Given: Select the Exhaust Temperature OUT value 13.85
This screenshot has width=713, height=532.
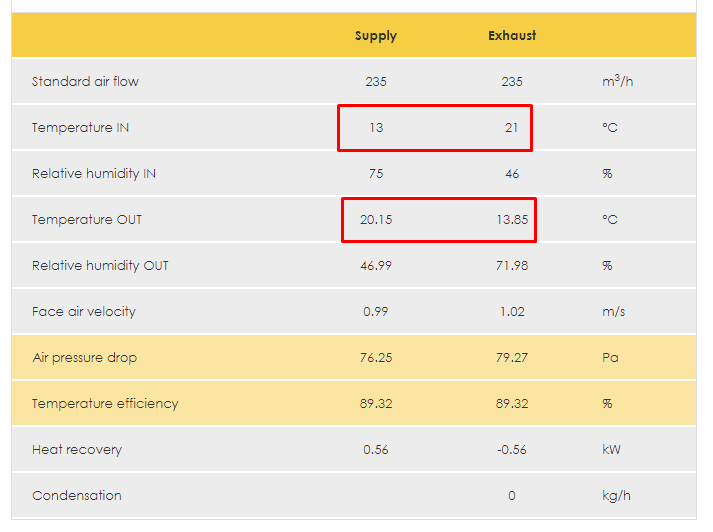Looking at the screenshot, I should click(512, 220).
